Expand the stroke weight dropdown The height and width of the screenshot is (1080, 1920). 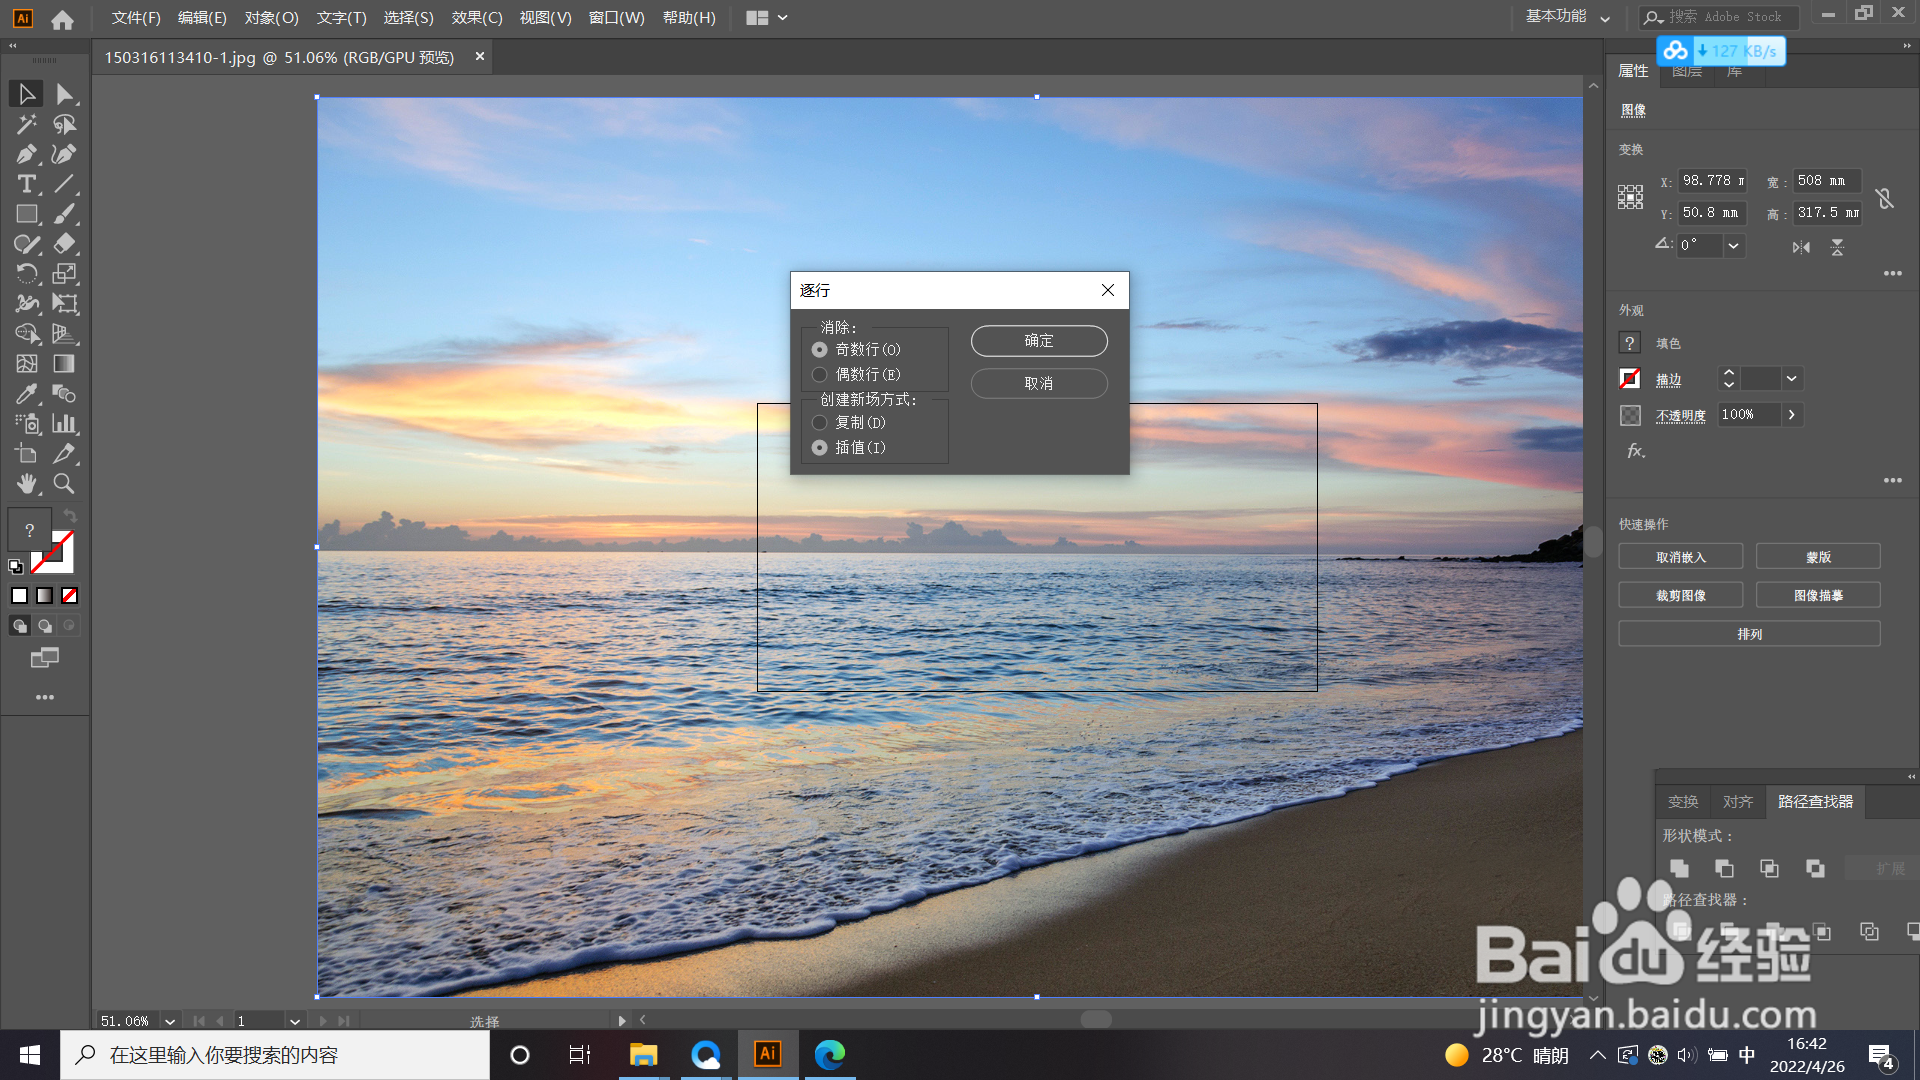[x=1791, y=379]
